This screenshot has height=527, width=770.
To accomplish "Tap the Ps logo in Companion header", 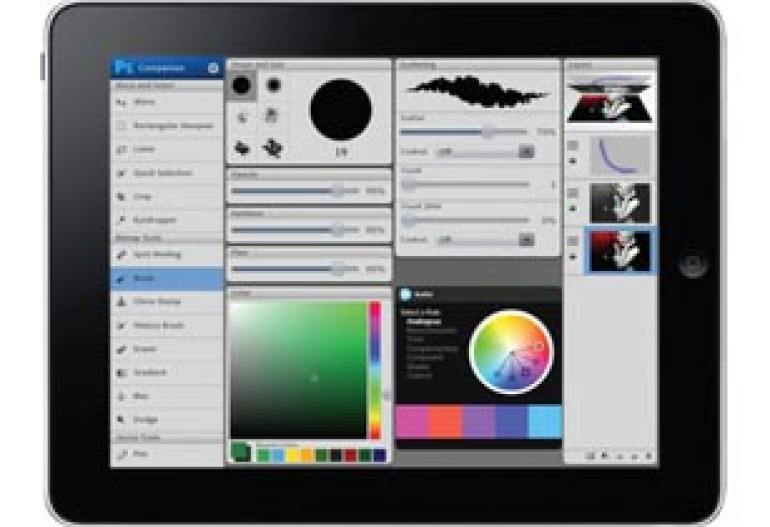I will click(x=123, y=67).
